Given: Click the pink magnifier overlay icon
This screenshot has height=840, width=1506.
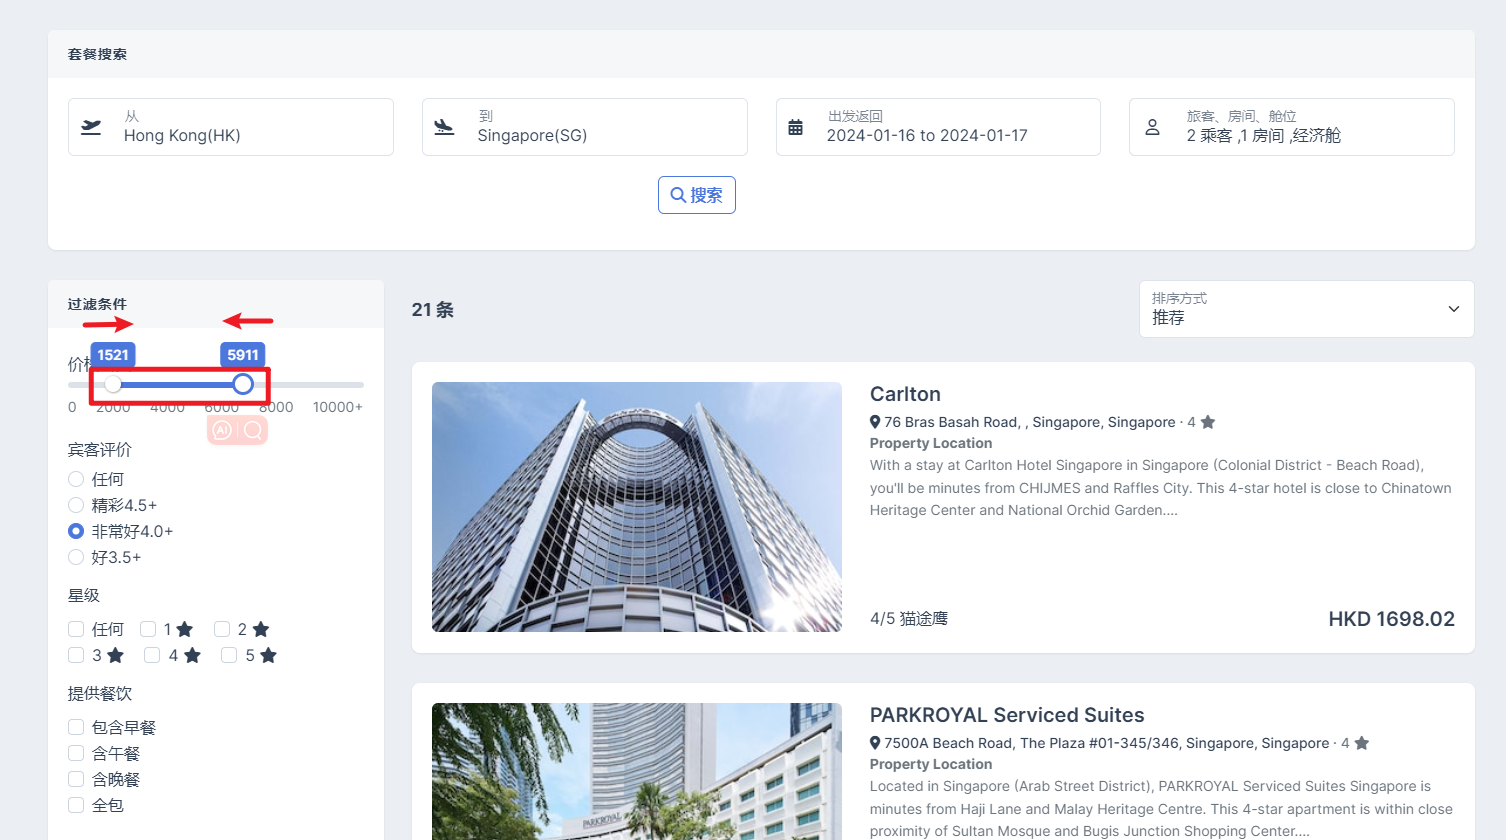Looking at the screenshot, I should coord(253,430).
